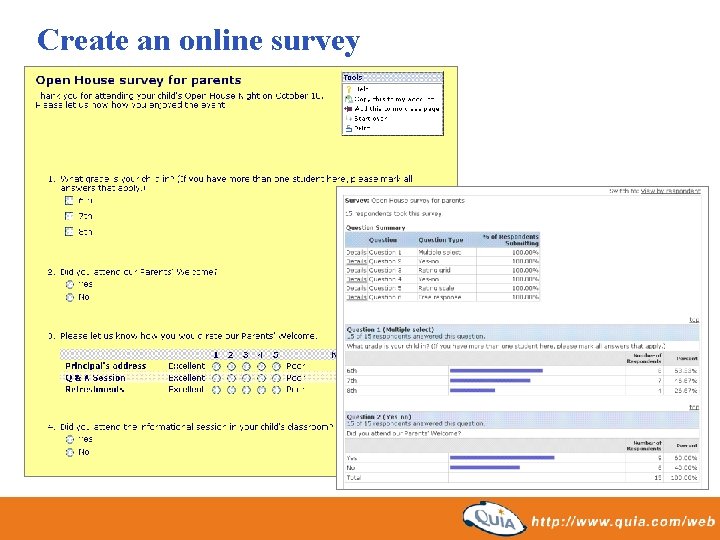Screen dimensions: 720x540
Task: Click the Print icon in the Tools box
Action: pyautogui.click(x=349, y=128)
